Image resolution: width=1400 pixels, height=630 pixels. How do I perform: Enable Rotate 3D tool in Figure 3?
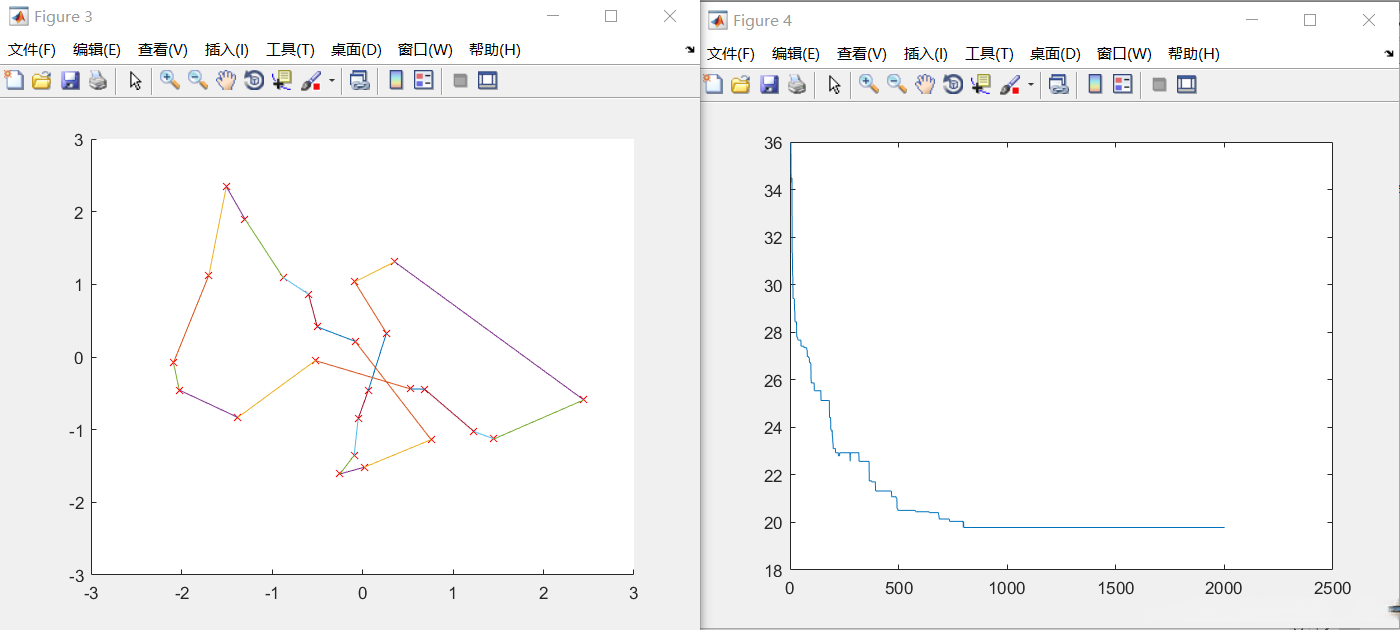point(254,81)
